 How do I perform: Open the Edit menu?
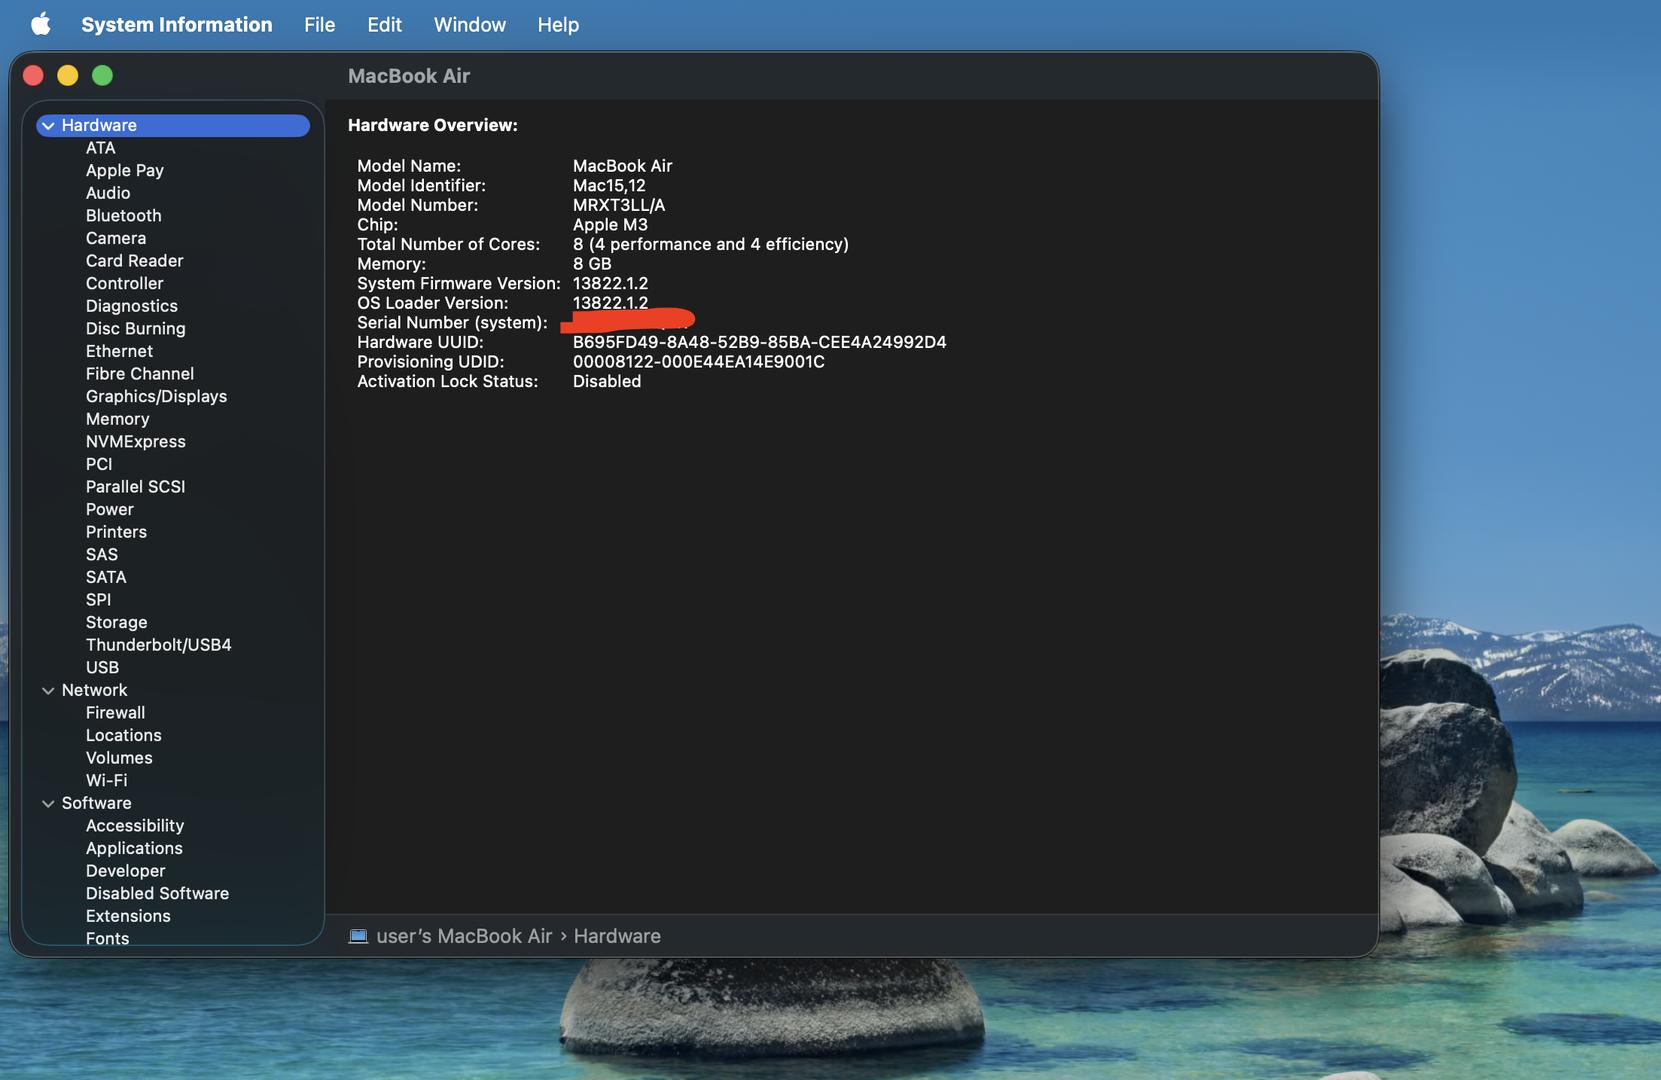(384, 24)
